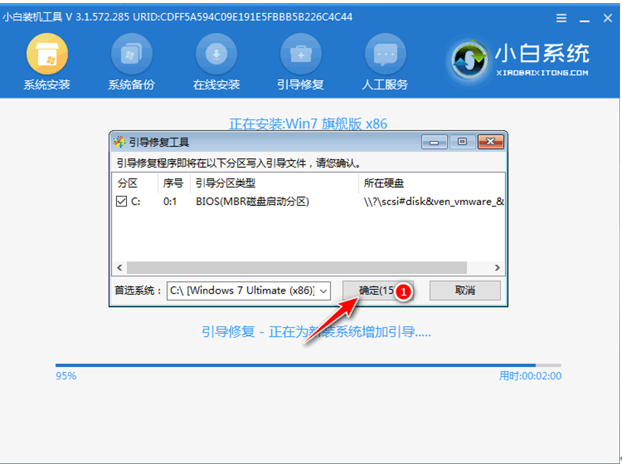Open the 系统备份 backup icon
Image resolution: width=622 pixels, height=464 pixels.
[x=131, y=55]
